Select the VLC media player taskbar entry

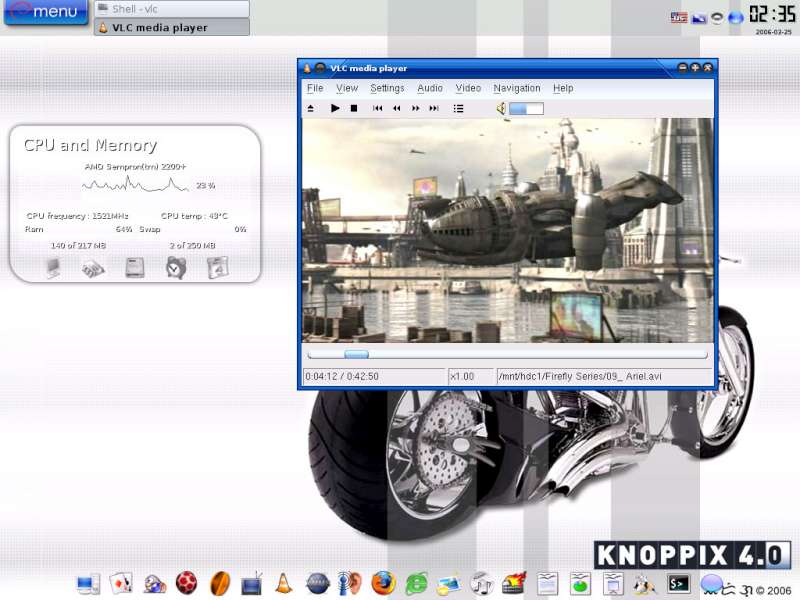pyautogui.click(x=172, y=28)
